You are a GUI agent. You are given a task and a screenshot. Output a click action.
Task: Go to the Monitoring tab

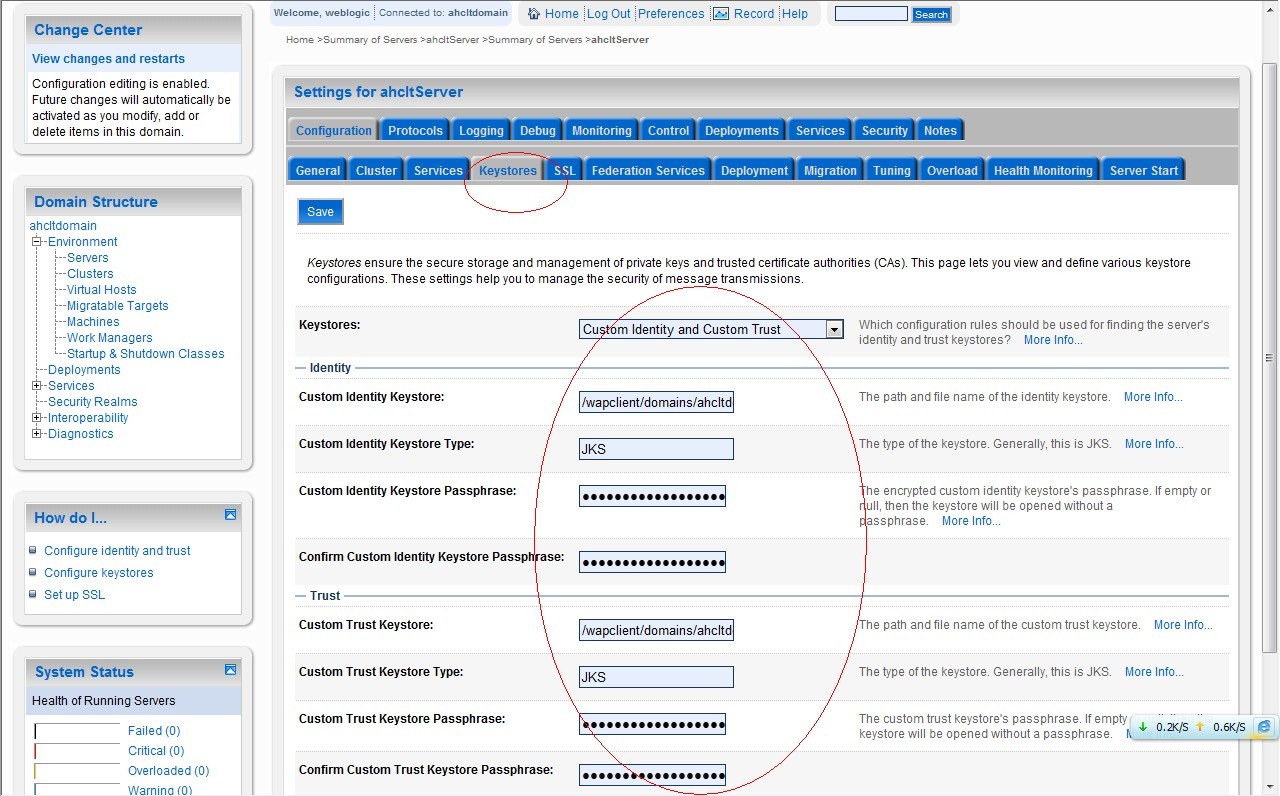tap(601, 131)
